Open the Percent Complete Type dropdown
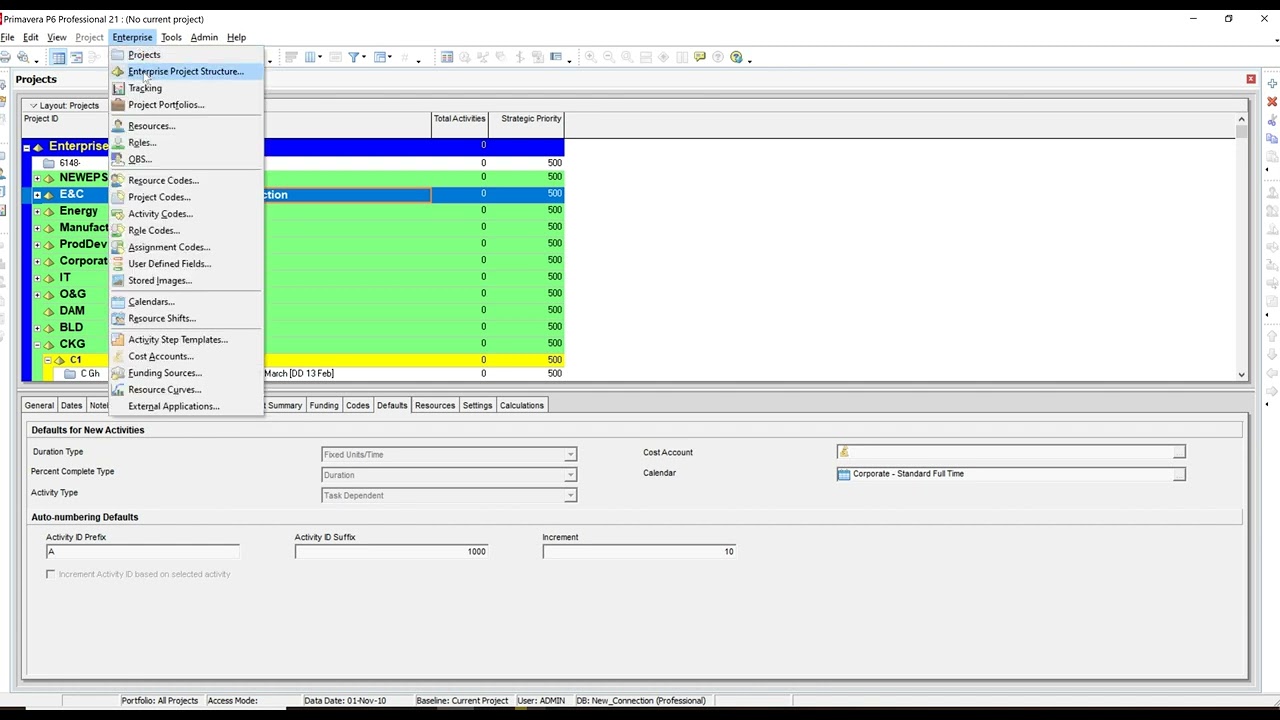The height and width of the screenshot is (720, 1280). pos(570,475)
